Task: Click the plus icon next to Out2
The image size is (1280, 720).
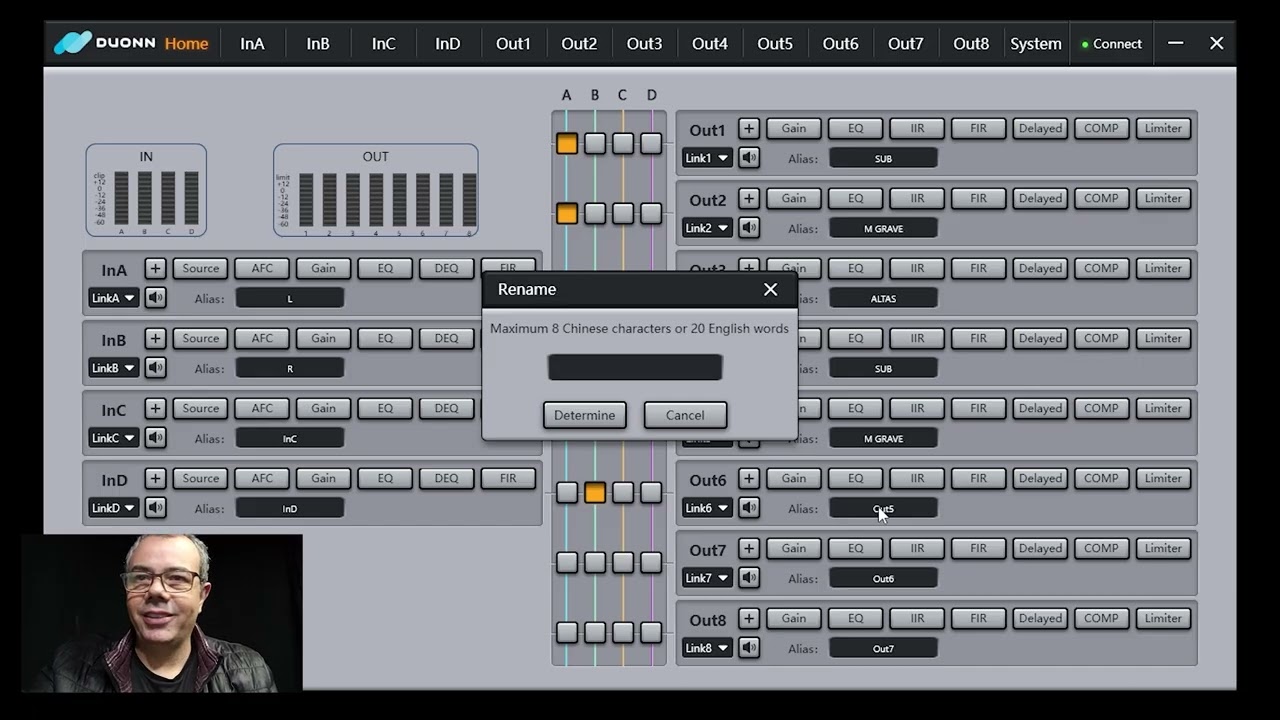Action: [x=749, y=198]
